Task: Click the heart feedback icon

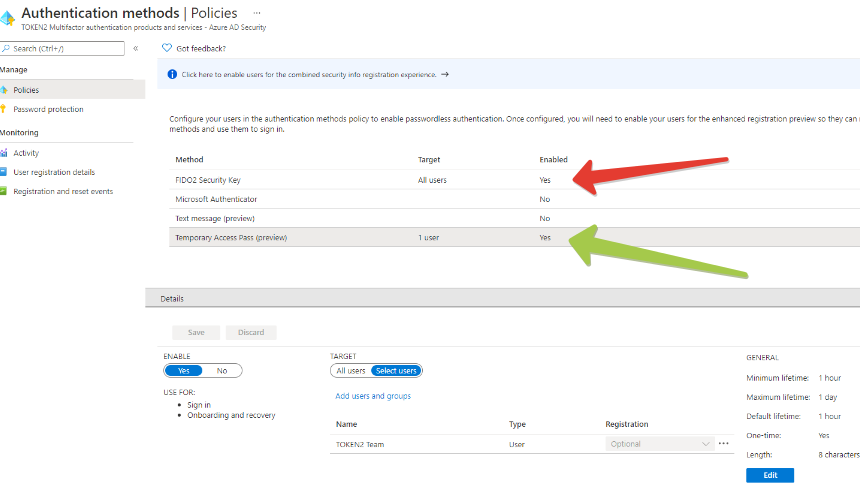Action: pos(167,48)
